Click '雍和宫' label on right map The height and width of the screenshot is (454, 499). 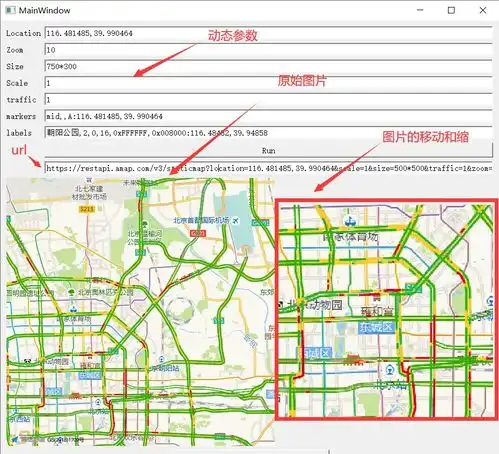[x=377, y=311]
